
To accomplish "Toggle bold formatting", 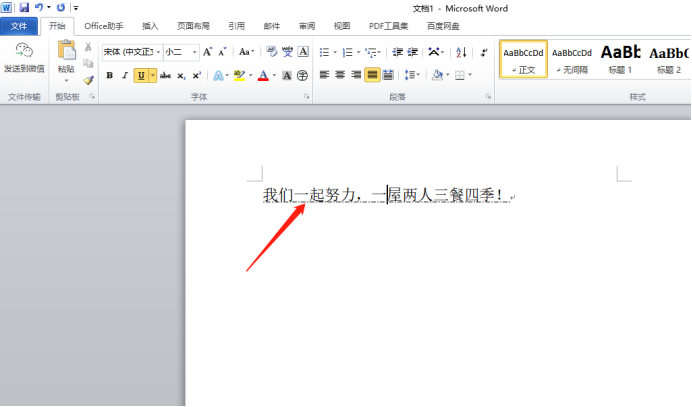I will tap(109, 75).
